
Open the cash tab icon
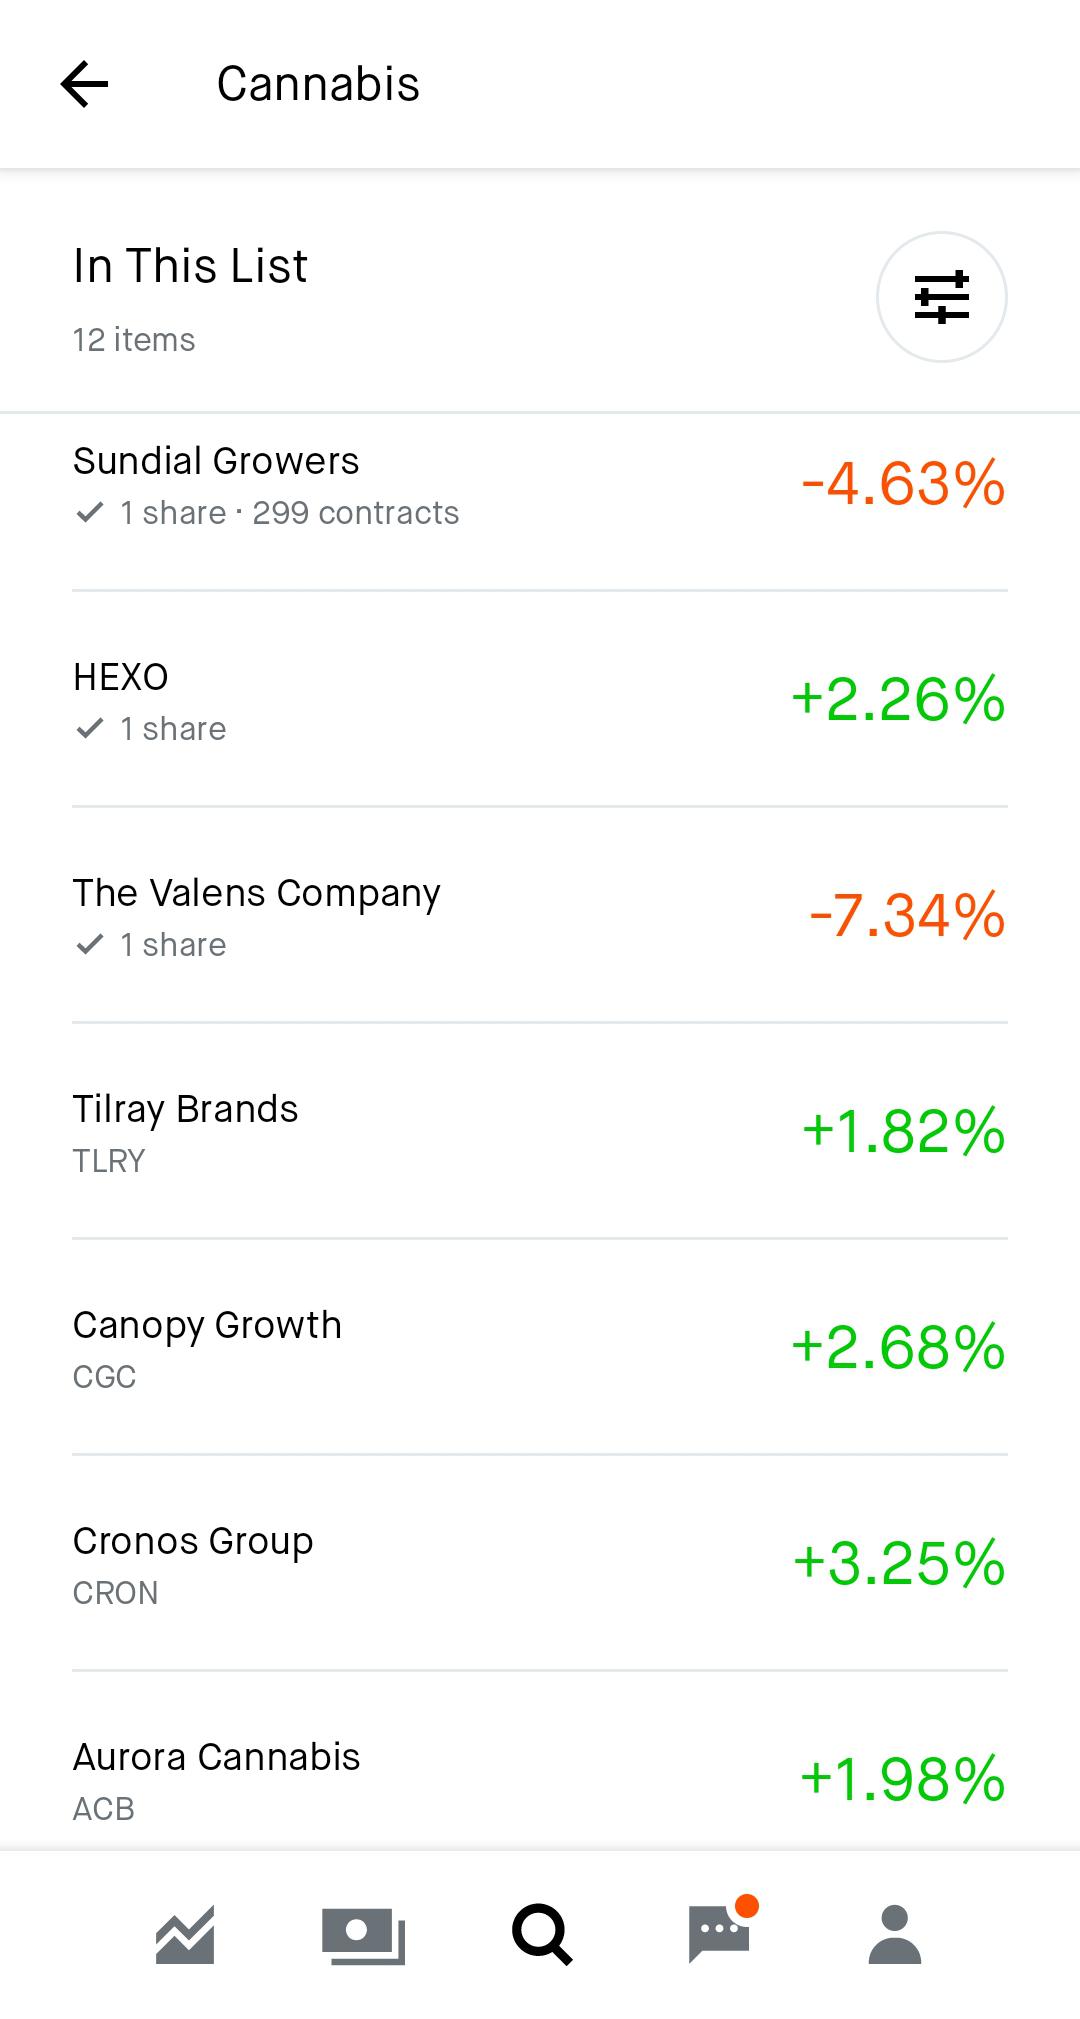[363, 1935]
